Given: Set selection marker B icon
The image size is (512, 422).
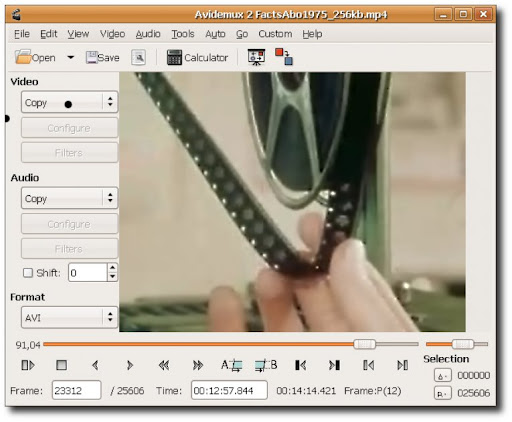Looking at the screenshot, I should click(266, 365).
